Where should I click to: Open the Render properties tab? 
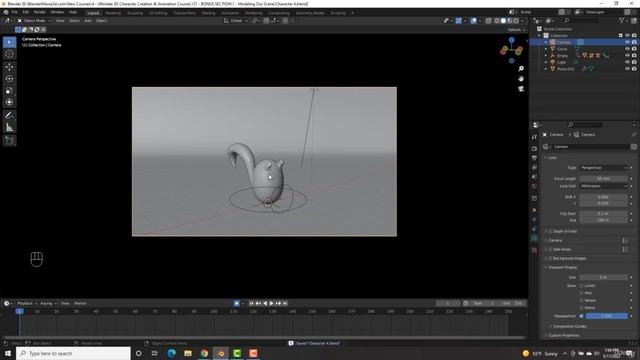534,149
